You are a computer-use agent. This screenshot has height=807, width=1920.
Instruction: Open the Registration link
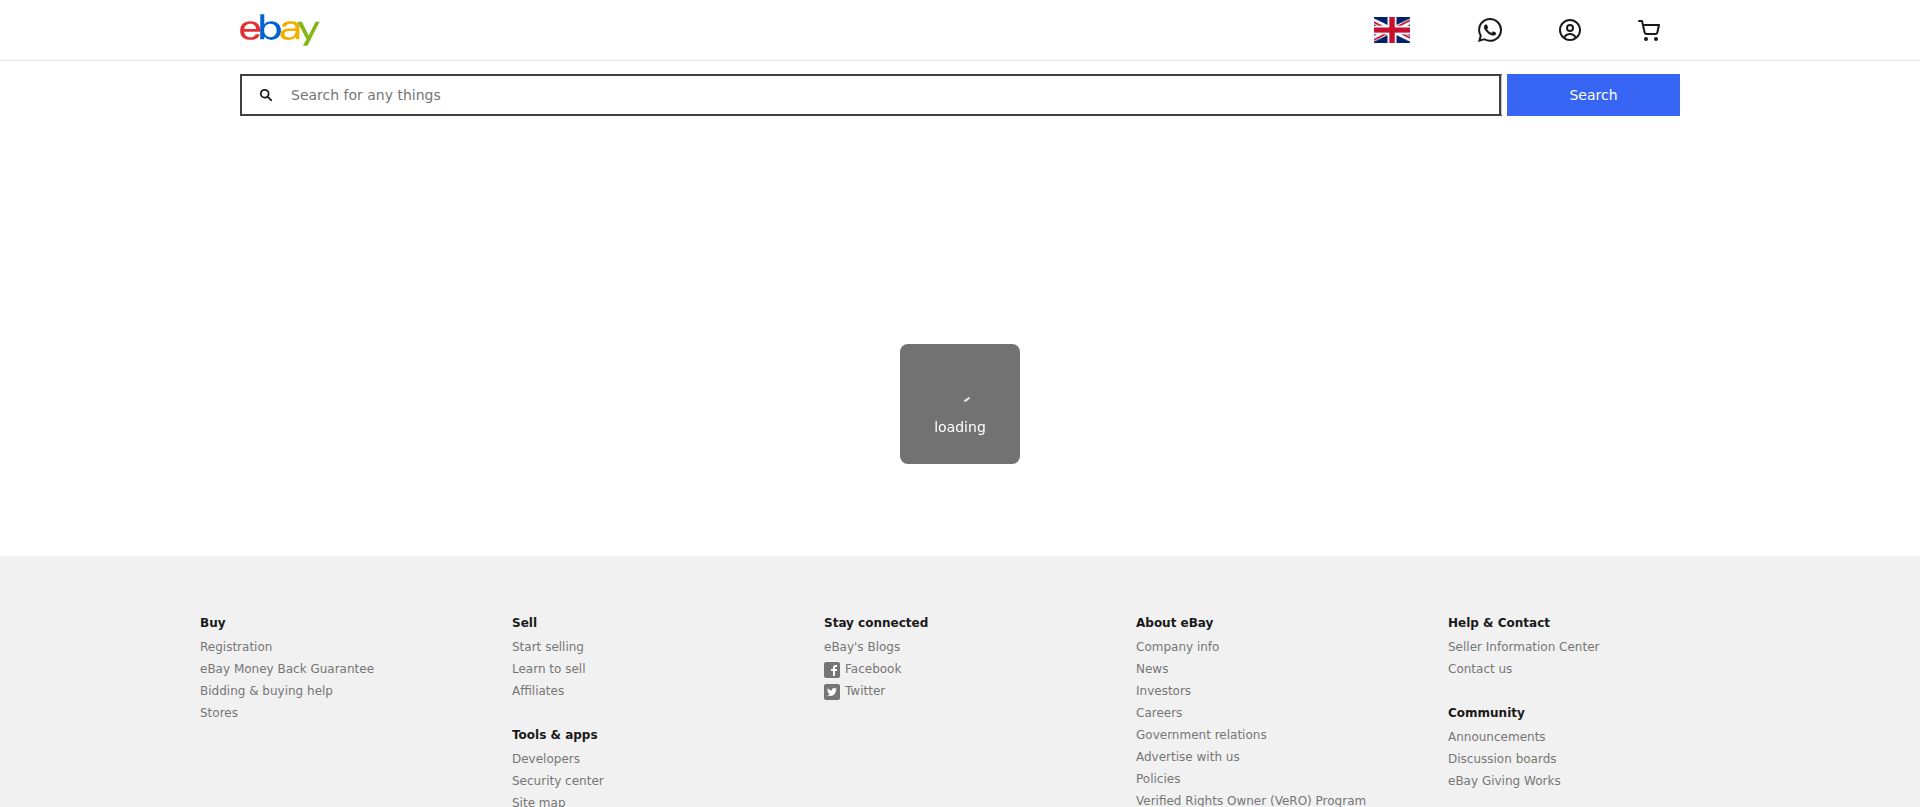pos(236,647)
